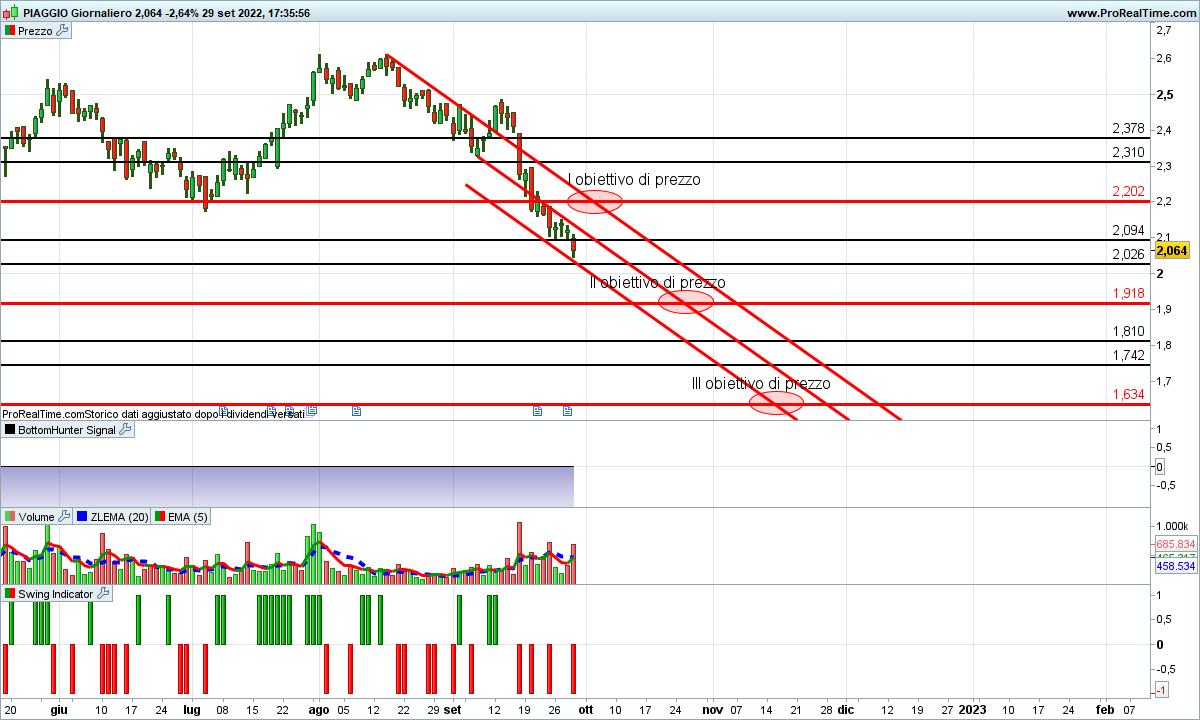Open Volume indicator wrench settings
Screen dimensions: 1200x720
[x=64, y=517]
